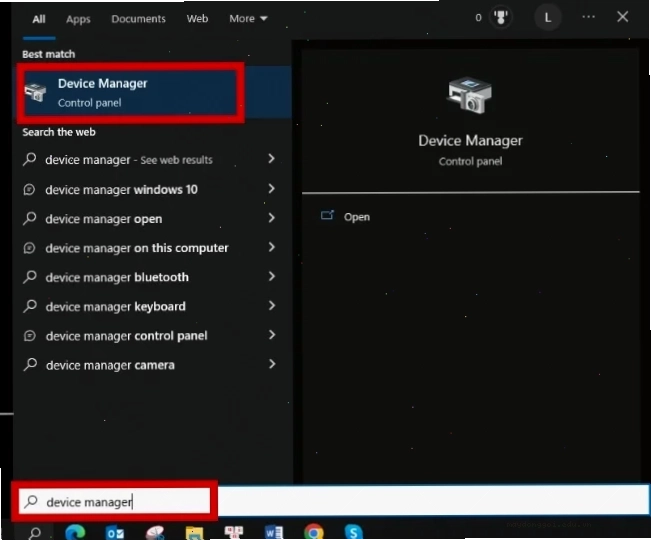This screenshot has width=651, height=541.
Task: Click search icon beside 'device manager keyboard'
Action: click(30, 306)
